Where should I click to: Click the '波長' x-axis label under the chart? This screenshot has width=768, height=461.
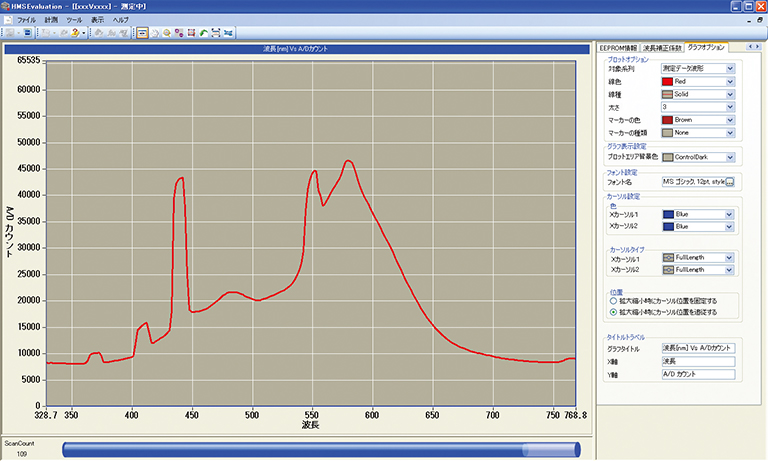[x=311, y=425]
